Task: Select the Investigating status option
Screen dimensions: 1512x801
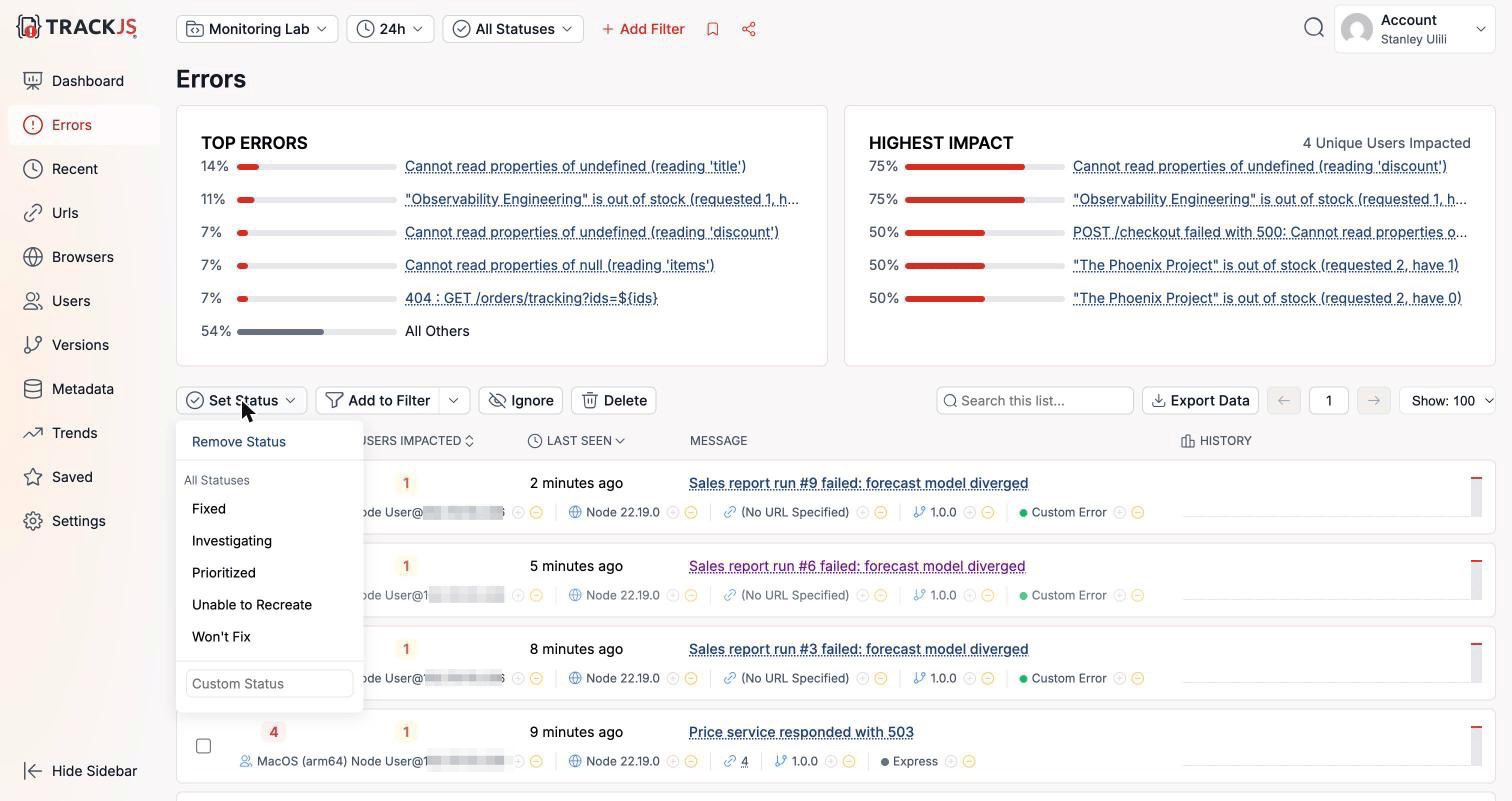Action: pyautogui.click(x=232, y=541)
